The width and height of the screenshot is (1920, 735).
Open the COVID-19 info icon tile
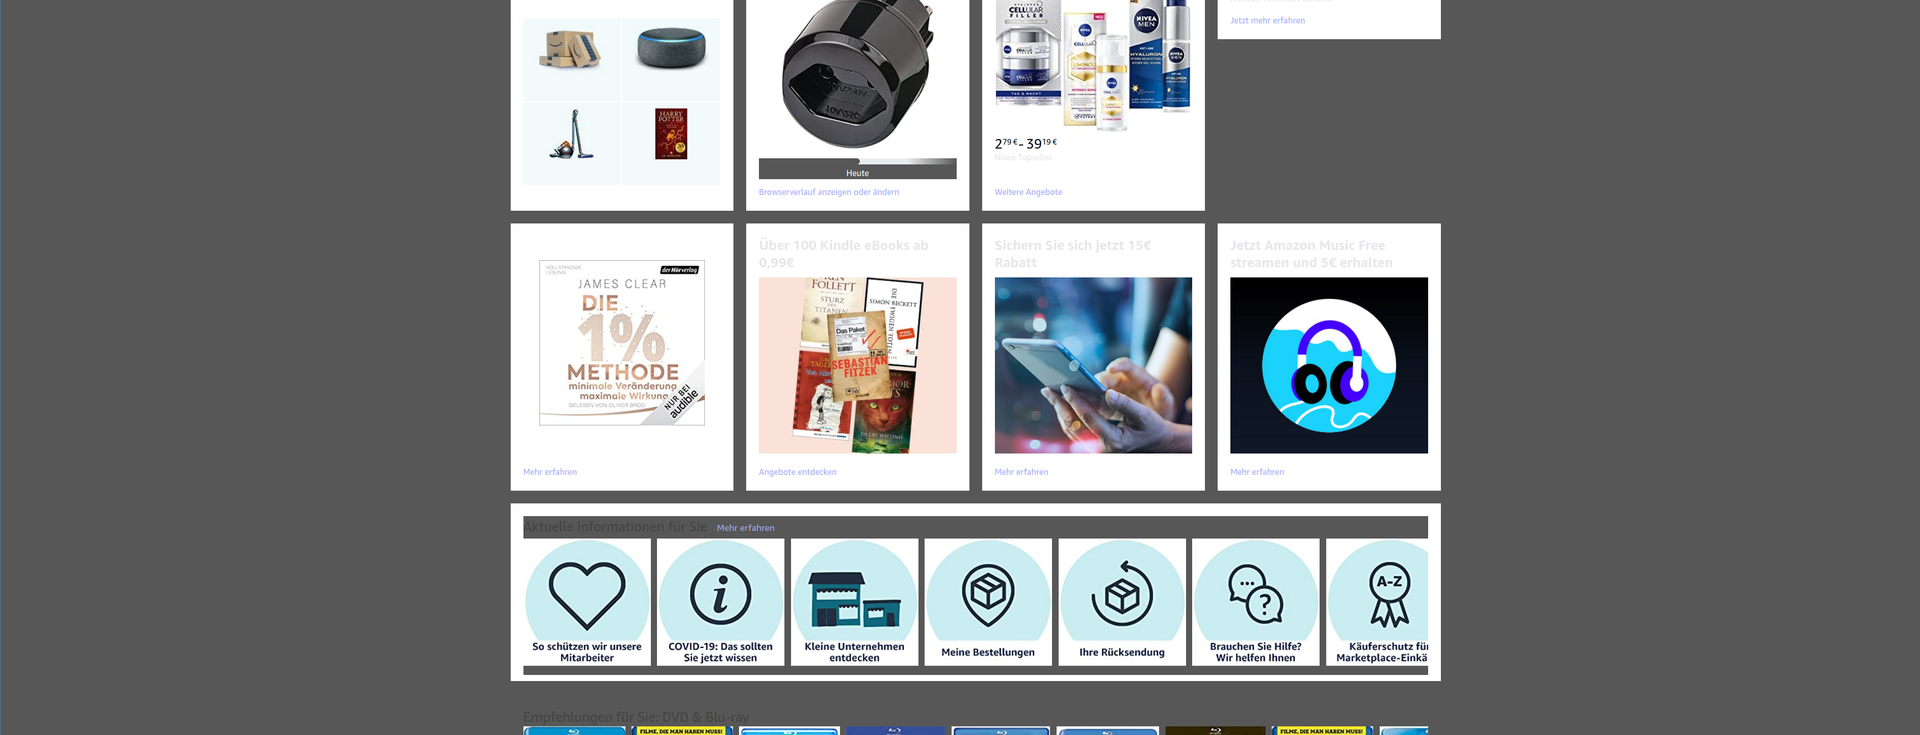click(x=720, y=594)
